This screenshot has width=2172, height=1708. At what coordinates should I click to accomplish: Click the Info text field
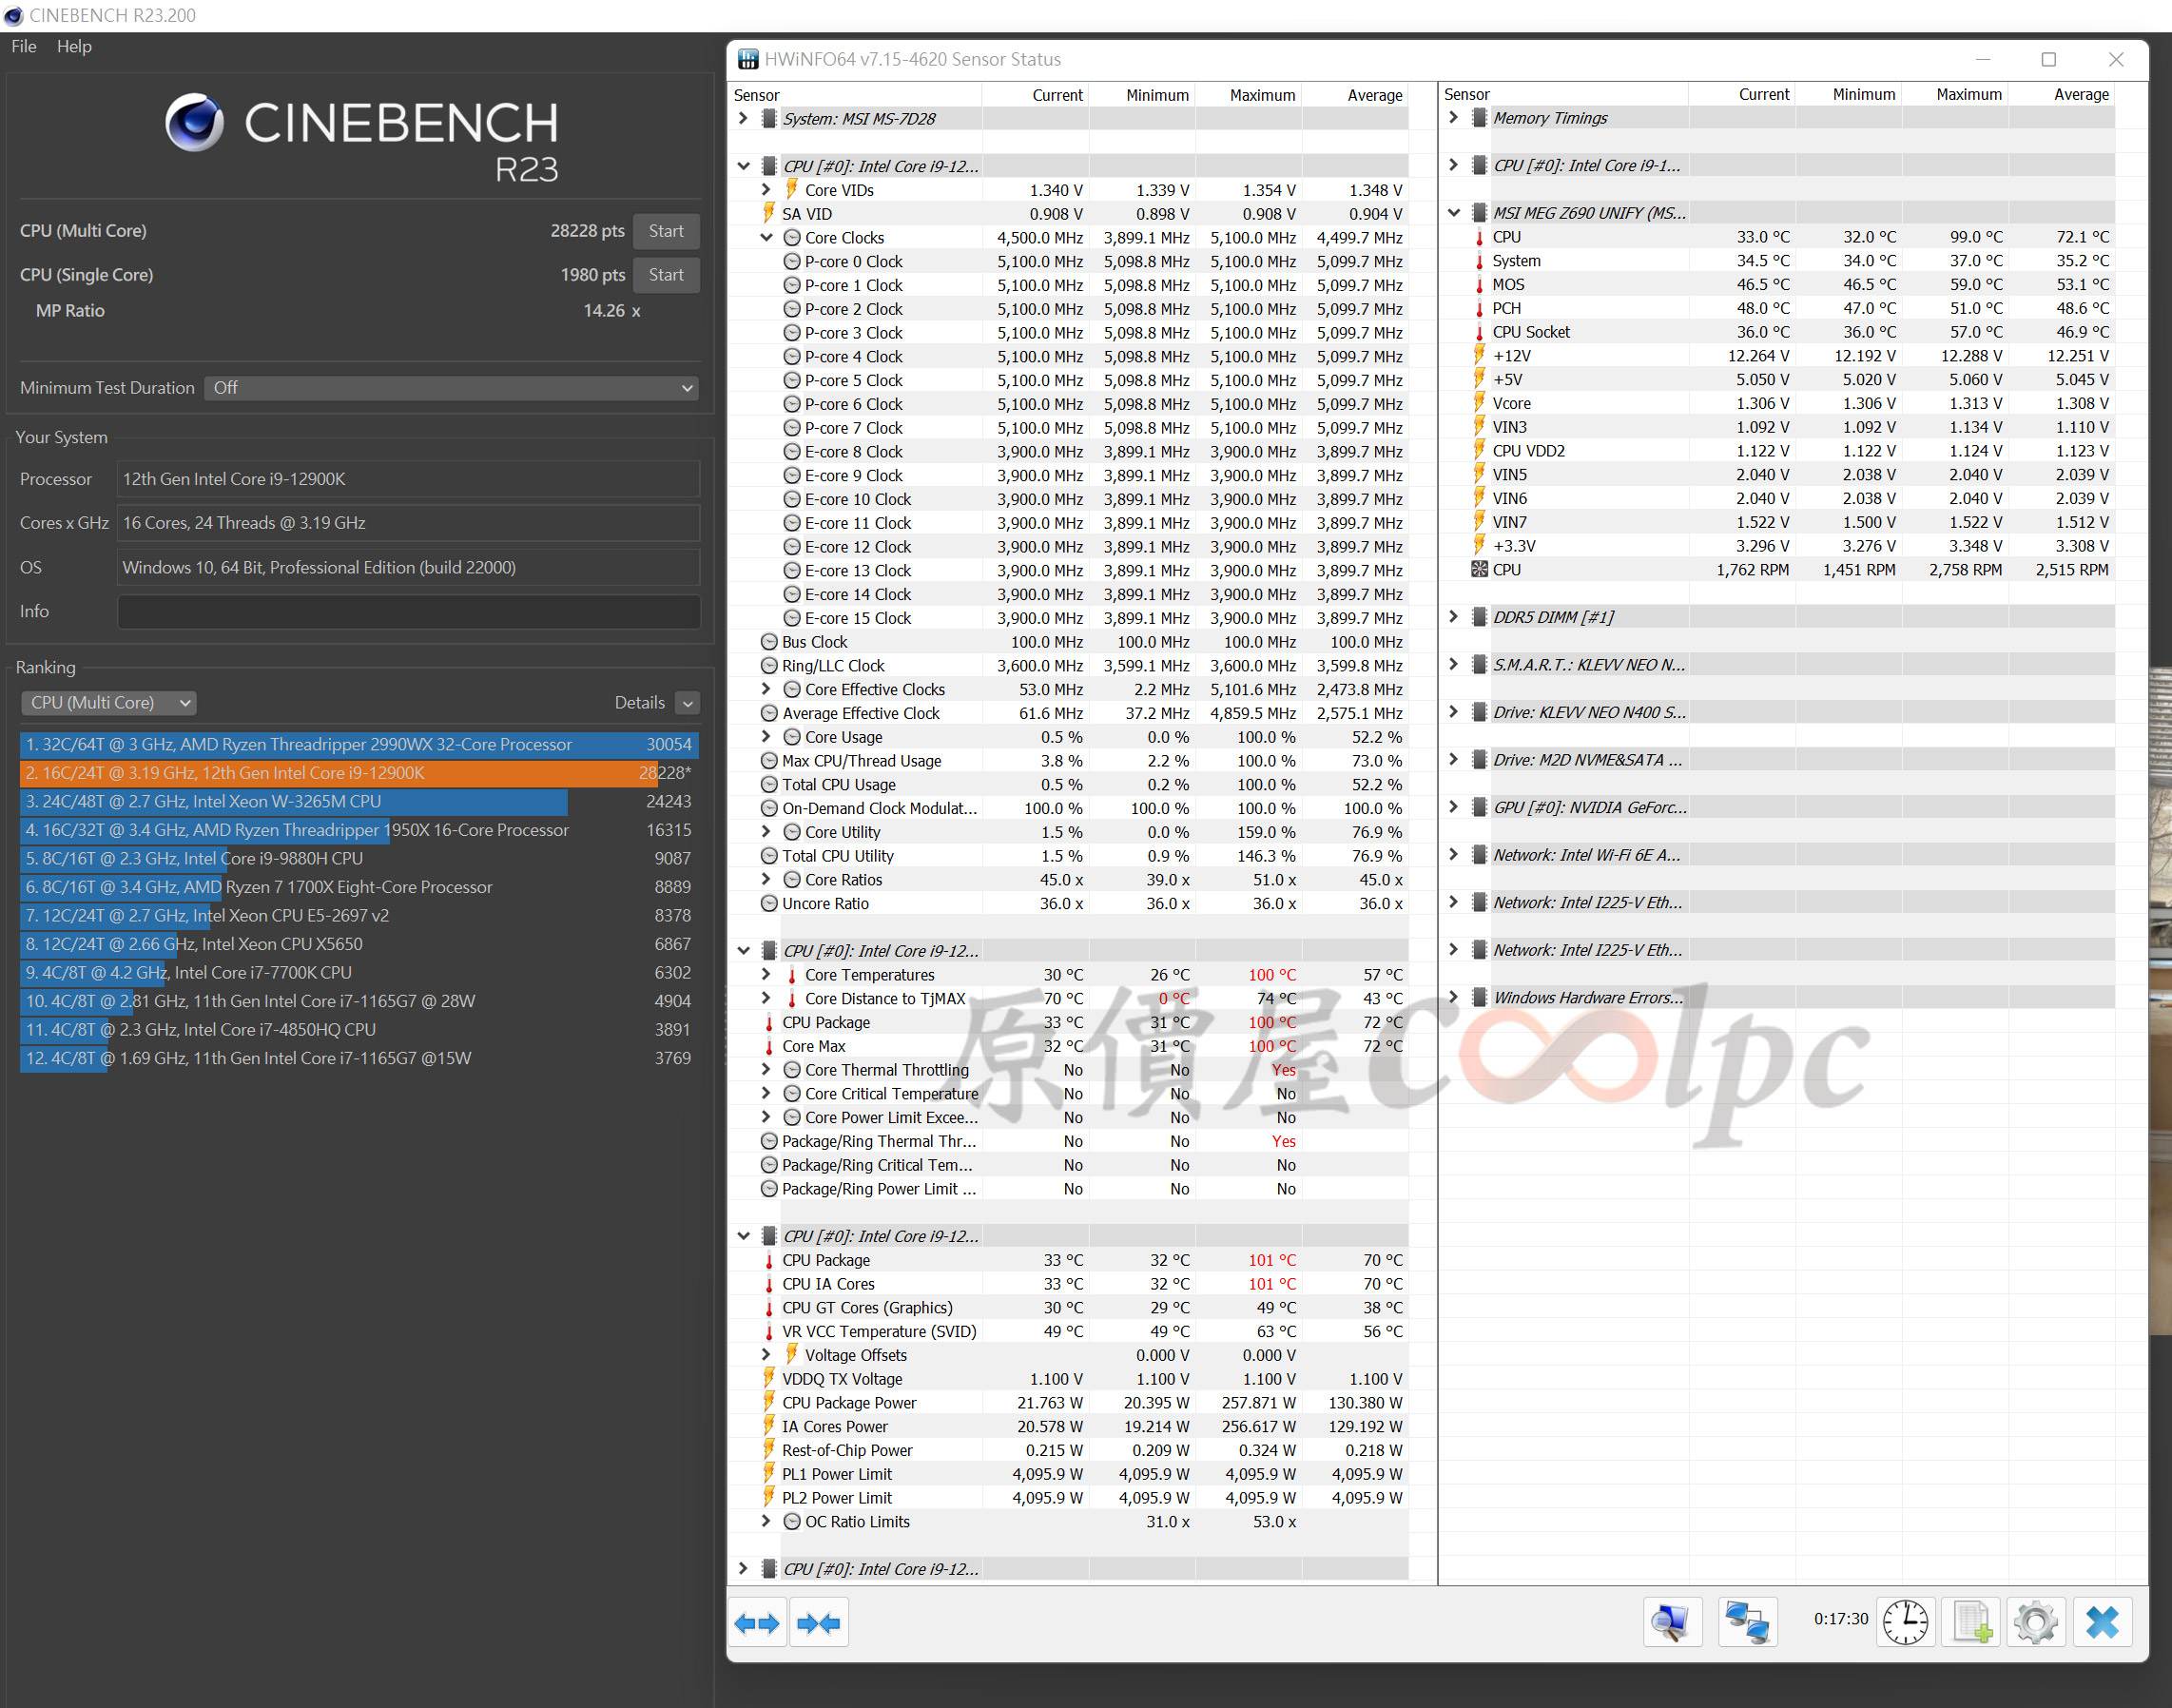click(409, 612)
